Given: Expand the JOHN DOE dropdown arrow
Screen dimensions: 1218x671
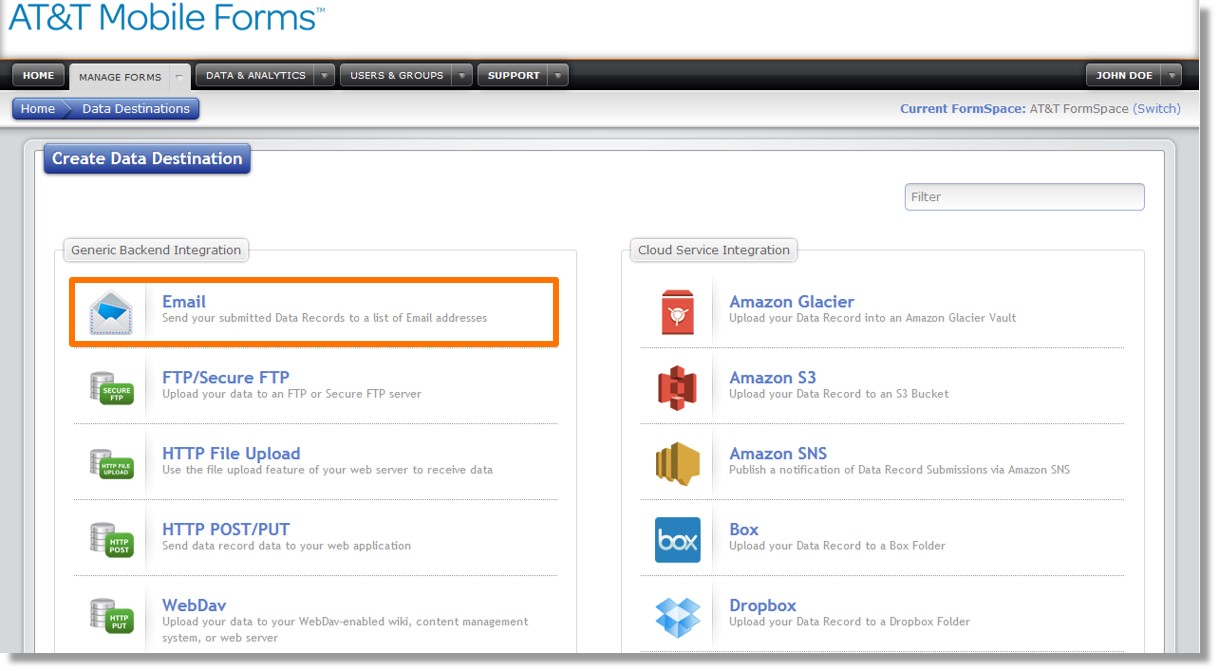Looking at the screenshot, I should coord(1172,75).
